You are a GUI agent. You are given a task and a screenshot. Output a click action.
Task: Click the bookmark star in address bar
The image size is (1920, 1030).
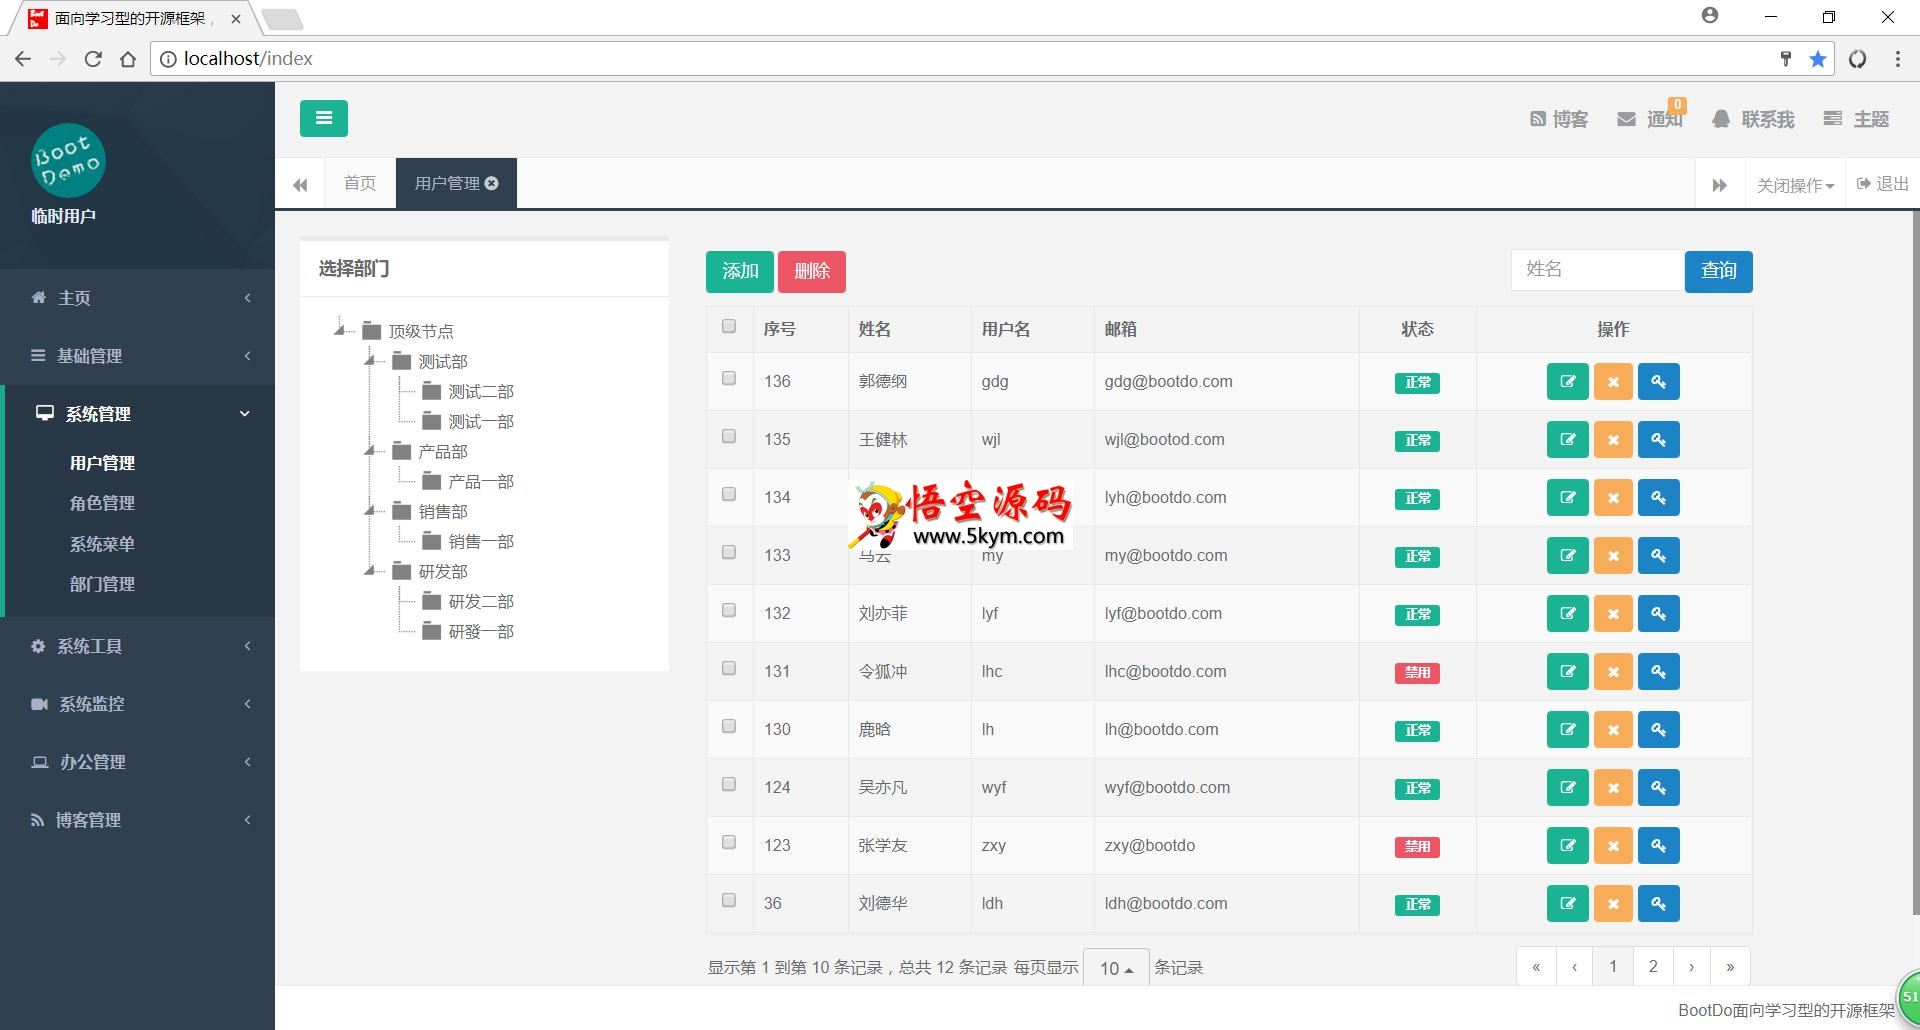tap(1818, 59)
